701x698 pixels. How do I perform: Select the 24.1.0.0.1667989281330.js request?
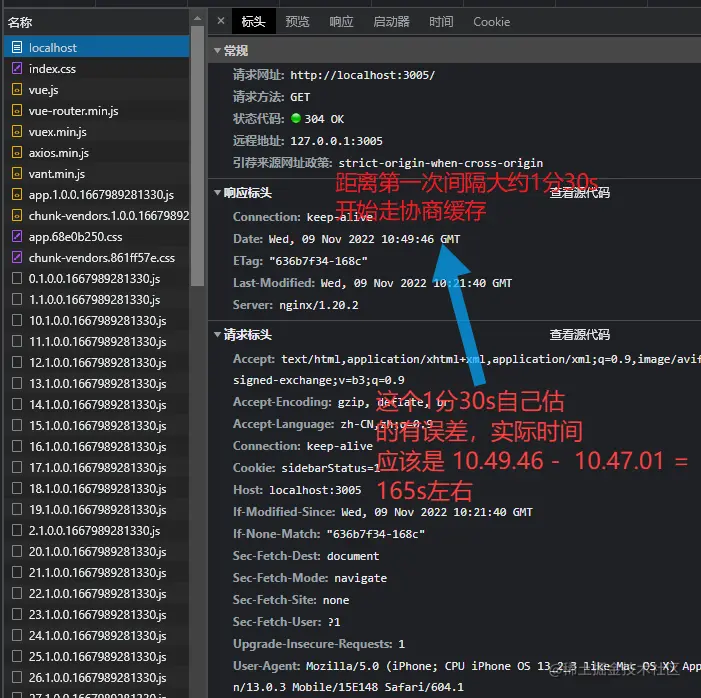[97, 636]
